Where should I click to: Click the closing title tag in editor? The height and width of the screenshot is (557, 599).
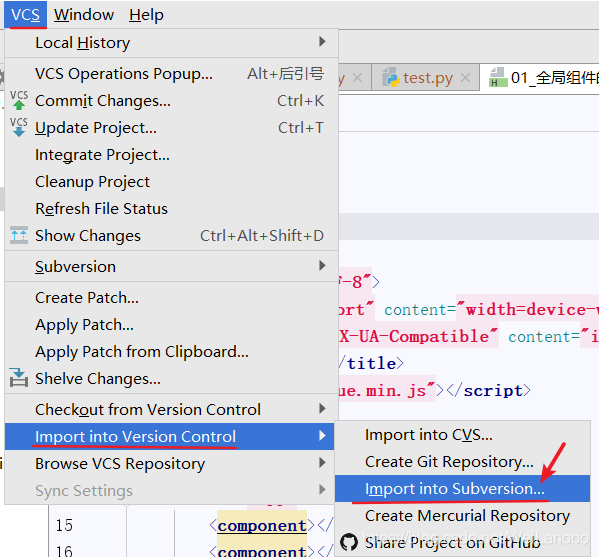coord(371,363)
